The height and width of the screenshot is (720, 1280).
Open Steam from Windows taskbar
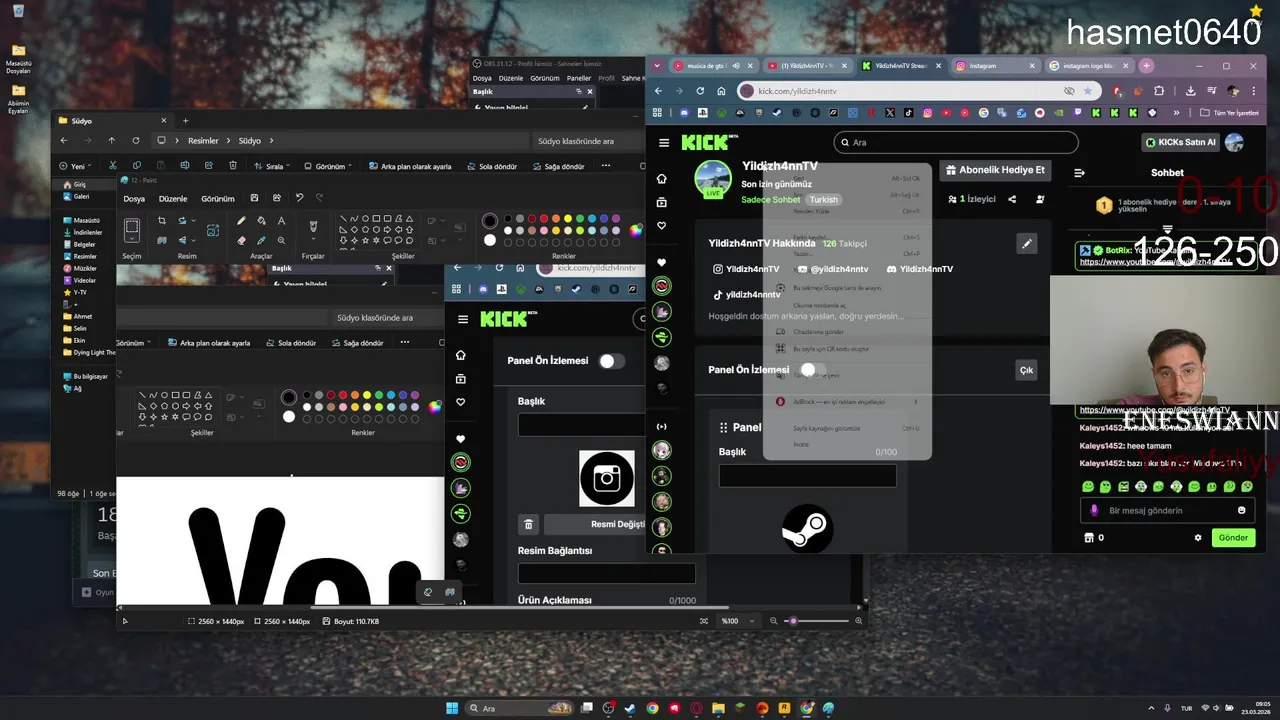[x=630, y=708]
